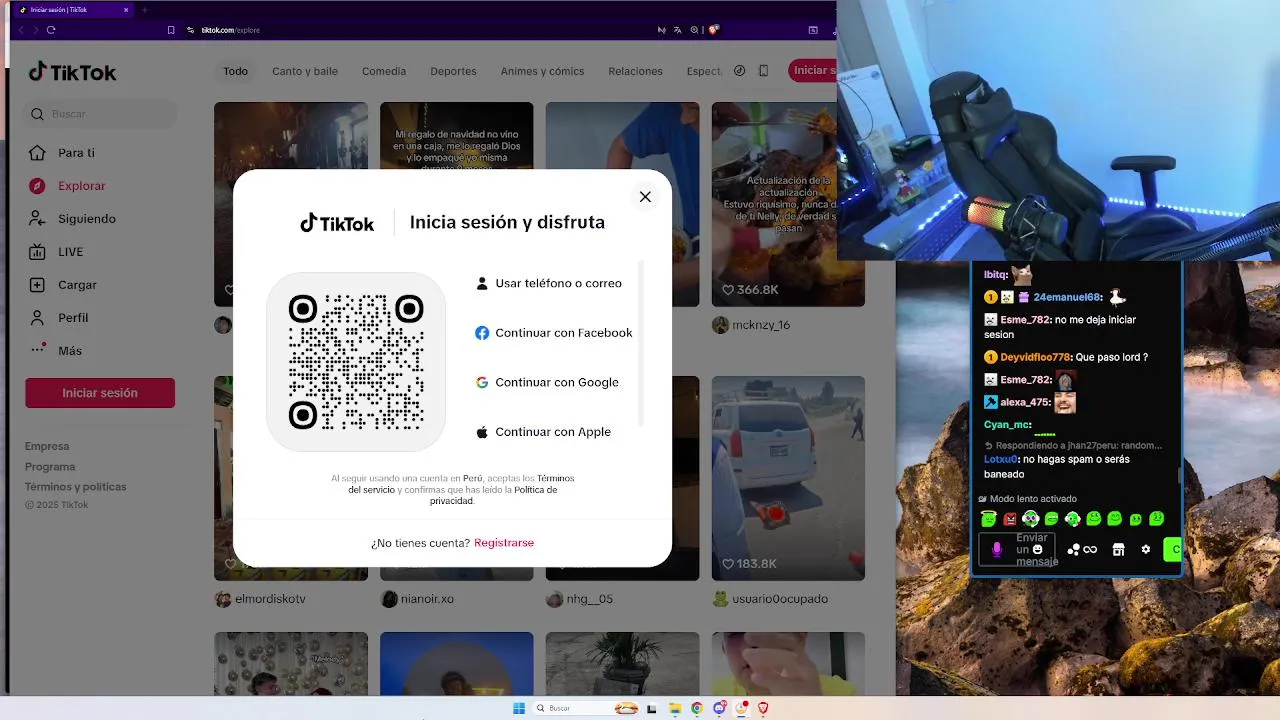
Task: Open Discord from taskbar
Action: pyautogui.click(x=719, y=708)
